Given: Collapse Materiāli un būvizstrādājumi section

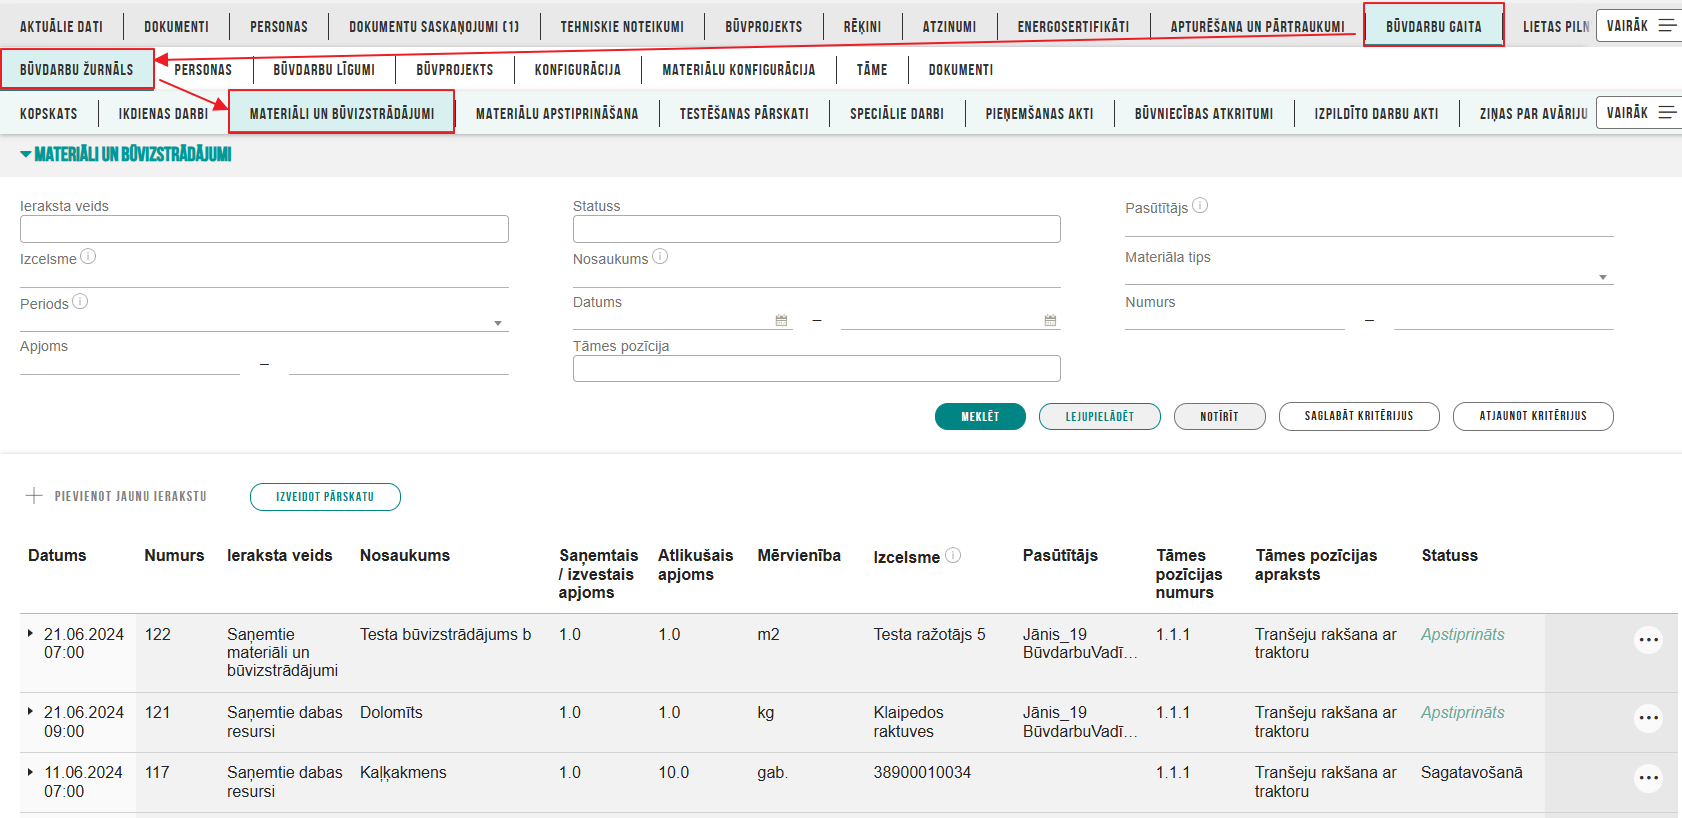Looking at the screenshot, I should (x=26, y=154).
